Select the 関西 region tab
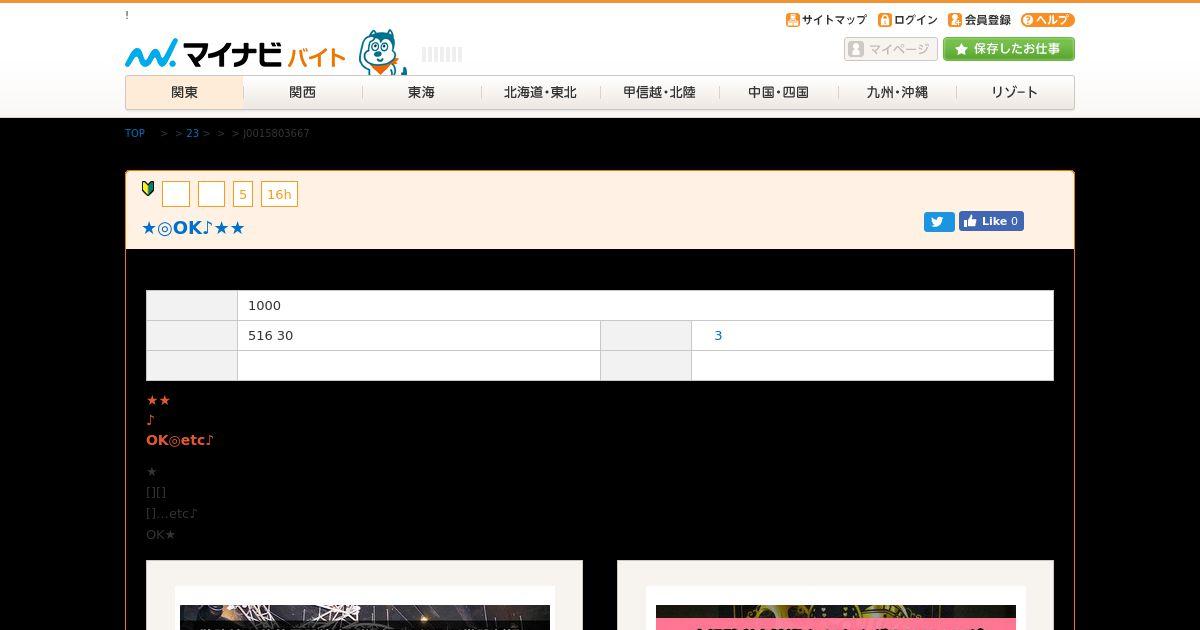The image size is (1200, 630). pos(303,92)
